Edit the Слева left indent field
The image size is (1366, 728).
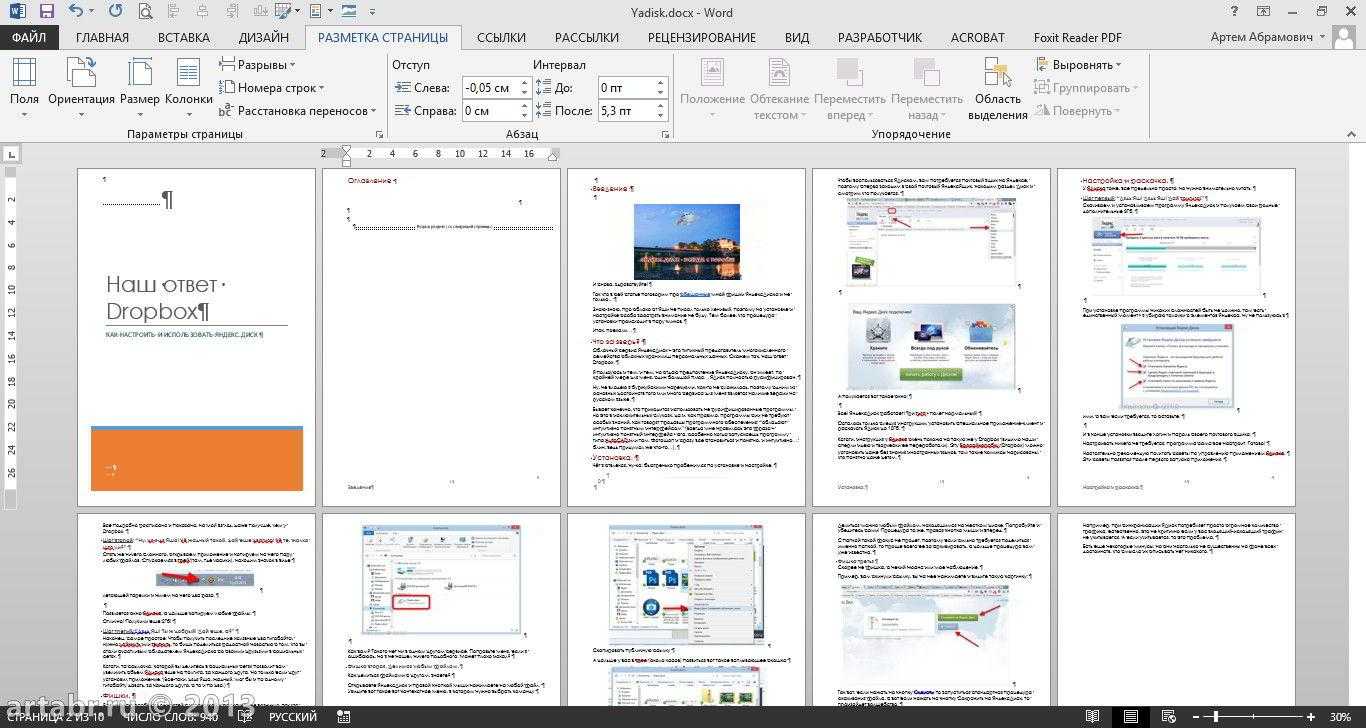[x=488, y=88]
